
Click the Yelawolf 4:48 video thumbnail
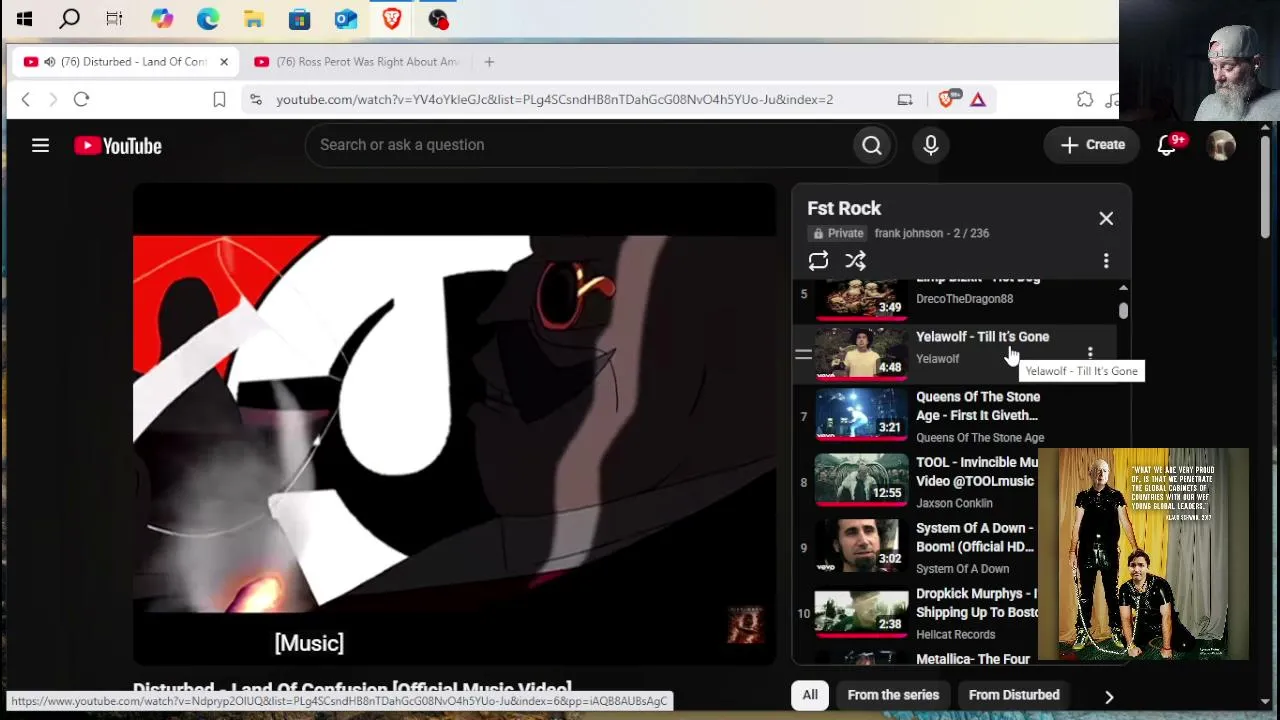[861, 352]
